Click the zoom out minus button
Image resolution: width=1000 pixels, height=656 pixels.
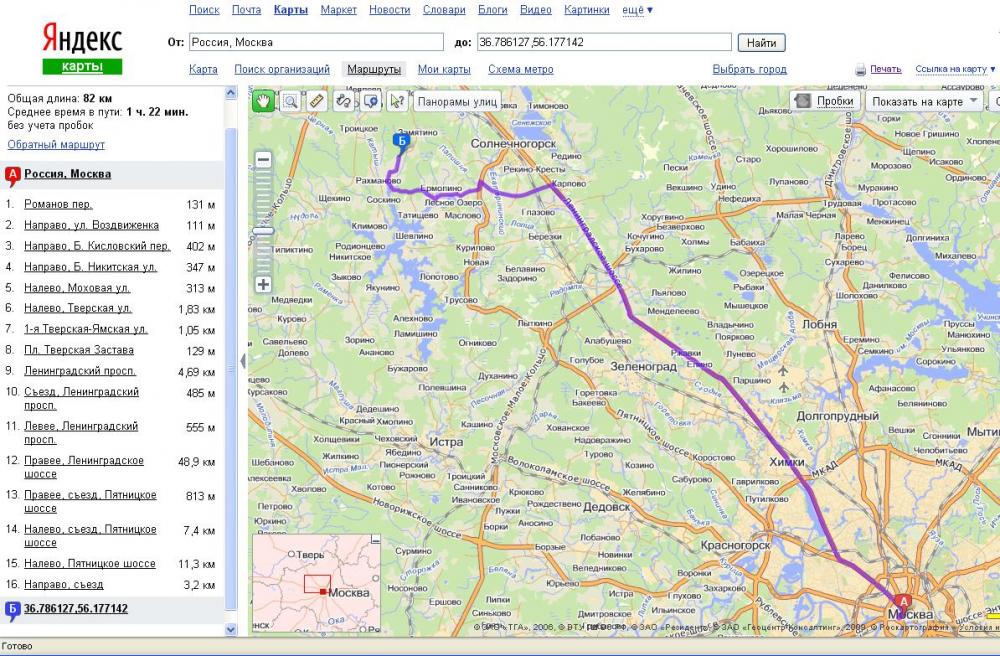[x=263, y=160]
